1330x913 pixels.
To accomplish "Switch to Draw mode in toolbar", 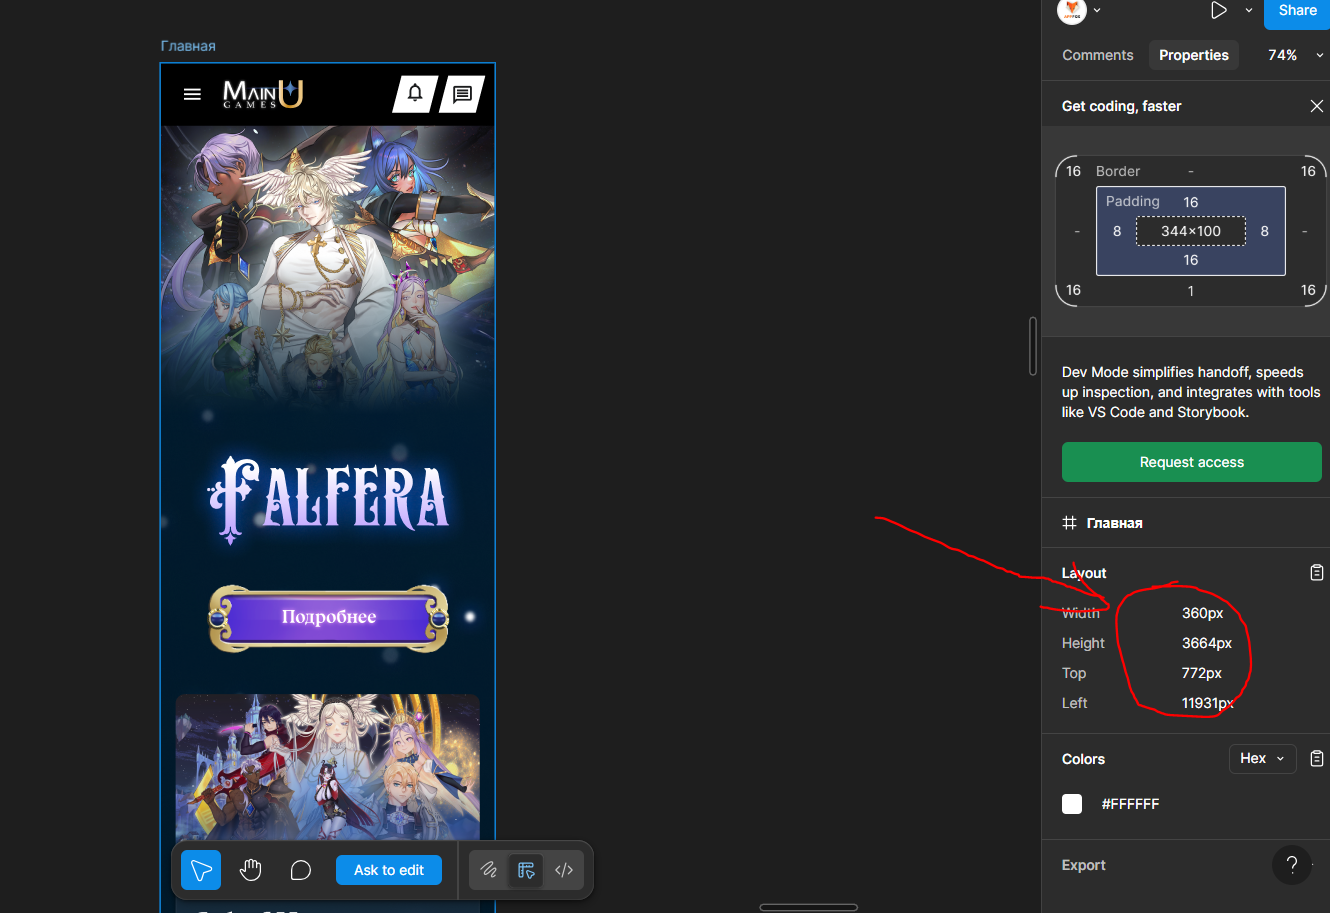I will 488,870.
